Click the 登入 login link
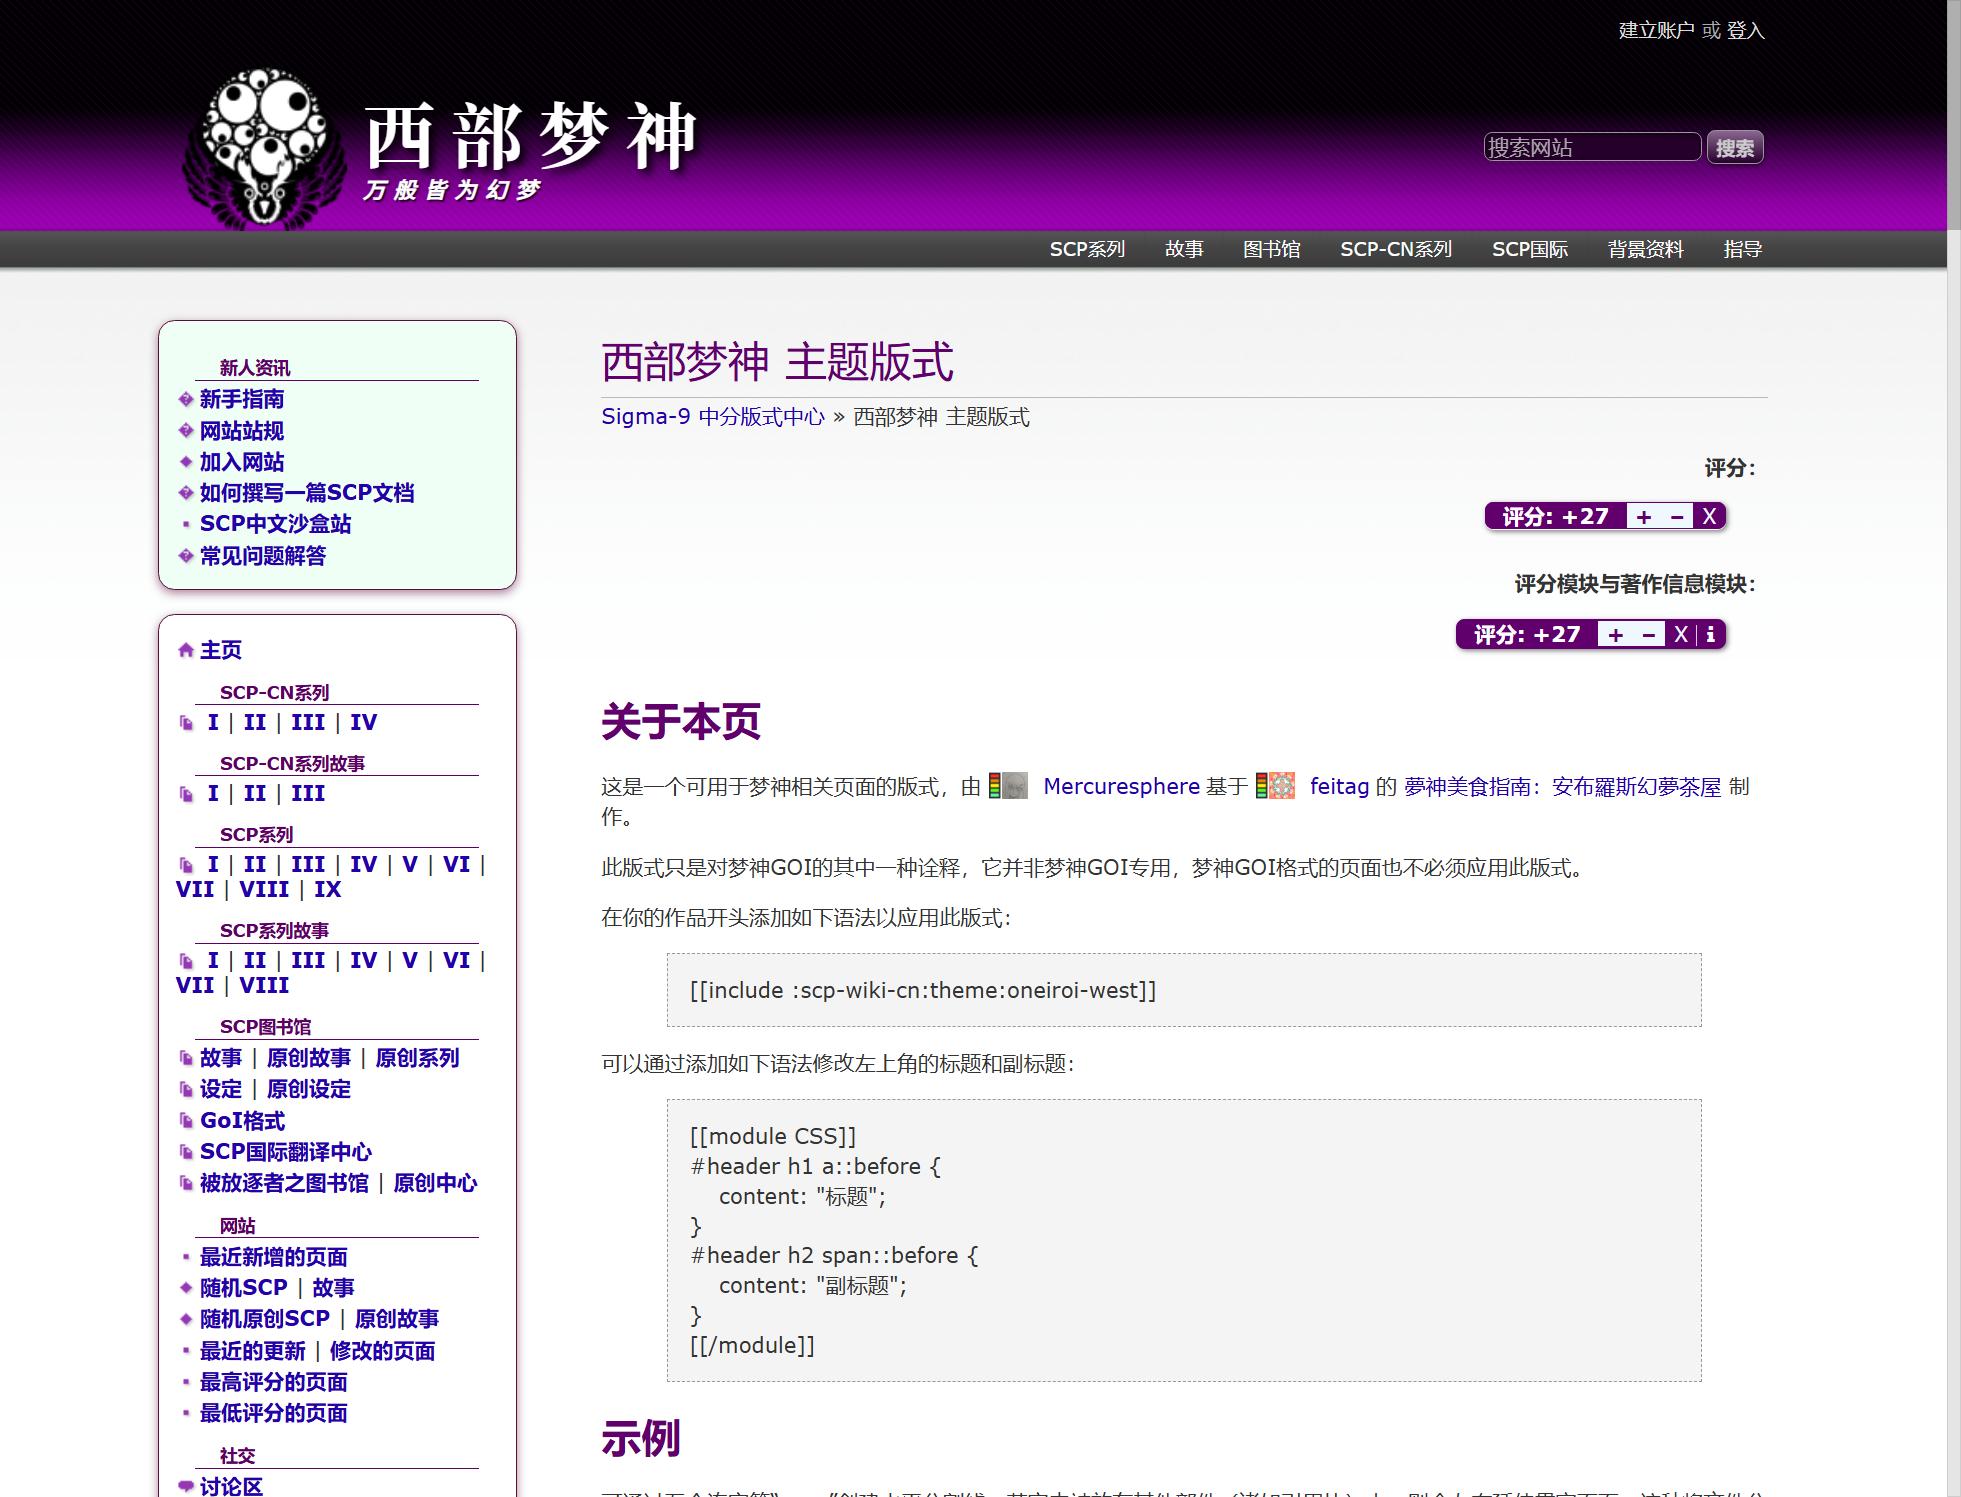1961x1497 pixels. 1745,31
